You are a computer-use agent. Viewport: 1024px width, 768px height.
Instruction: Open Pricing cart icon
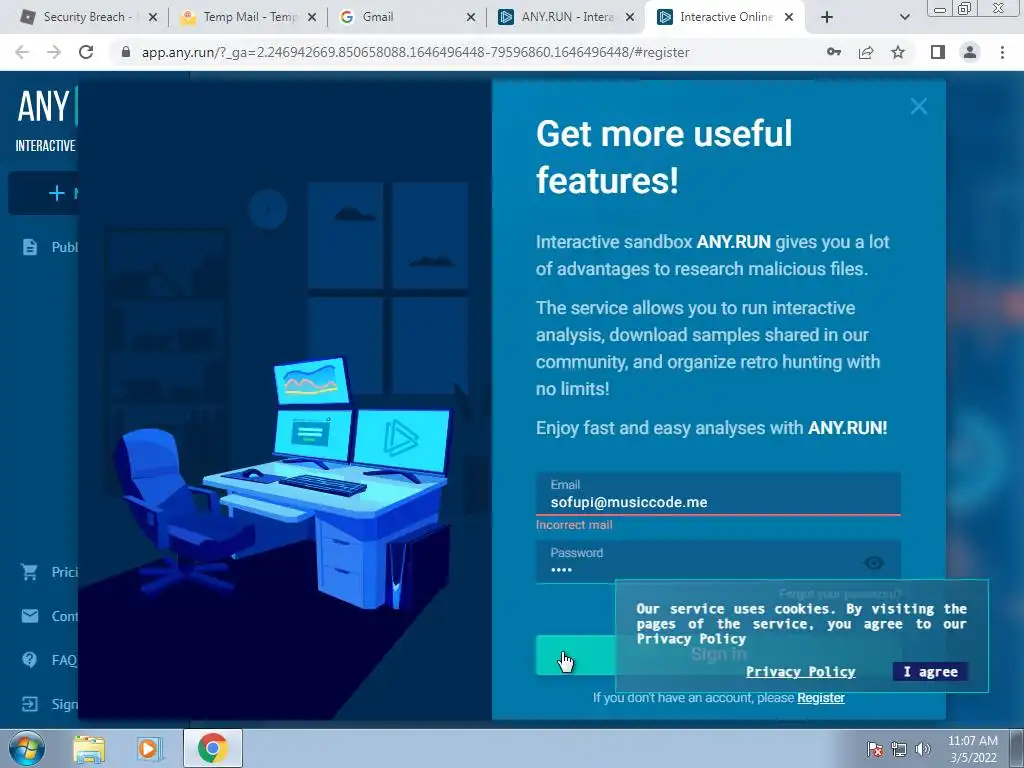29,572
